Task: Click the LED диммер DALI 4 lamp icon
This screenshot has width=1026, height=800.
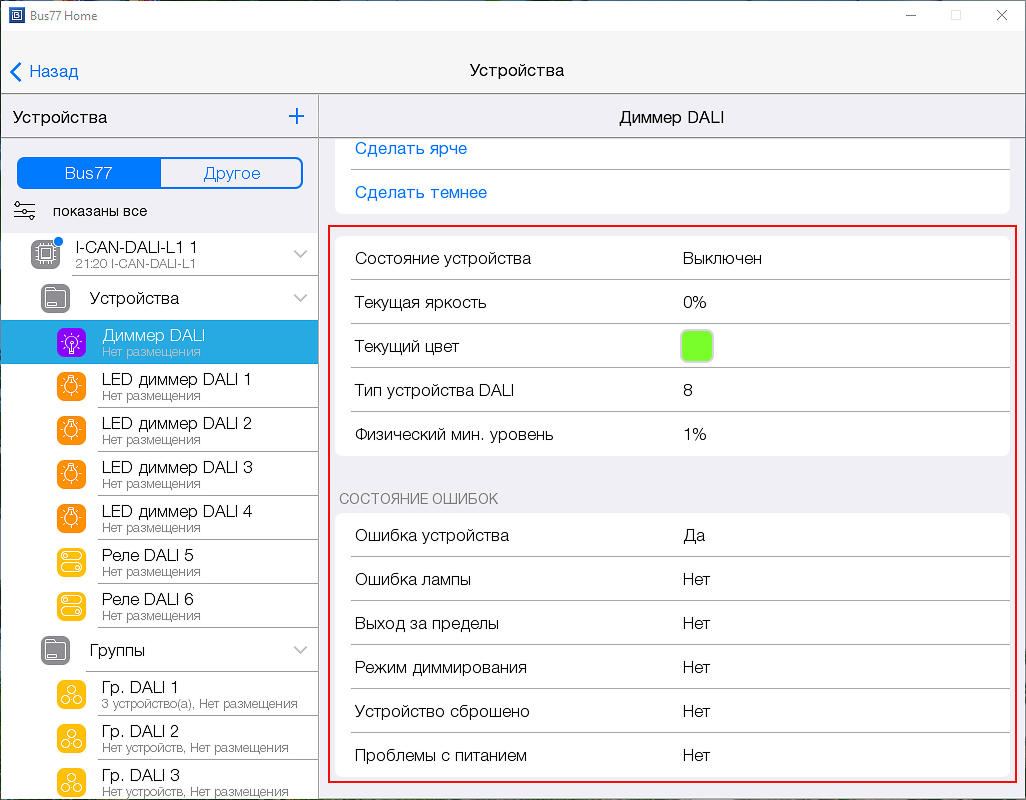Action: (x=71, y=518)
